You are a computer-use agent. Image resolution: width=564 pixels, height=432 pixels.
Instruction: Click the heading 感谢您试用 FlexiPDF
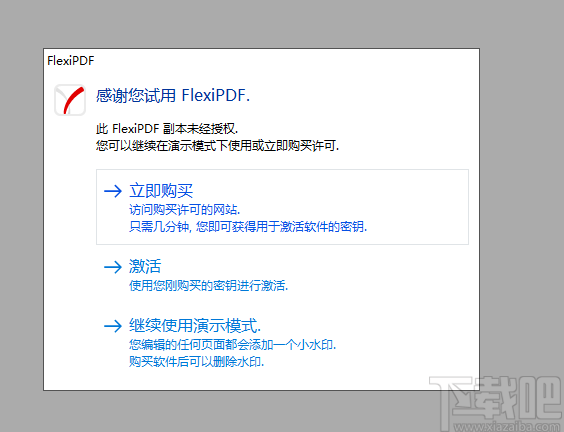[173, 95]
